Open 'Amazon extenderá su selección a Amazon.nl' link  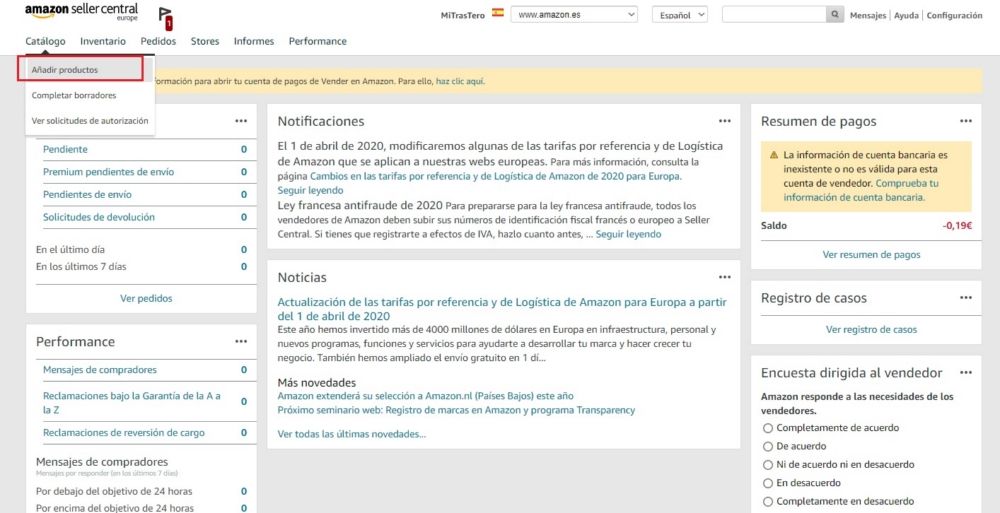coord(425,396)
